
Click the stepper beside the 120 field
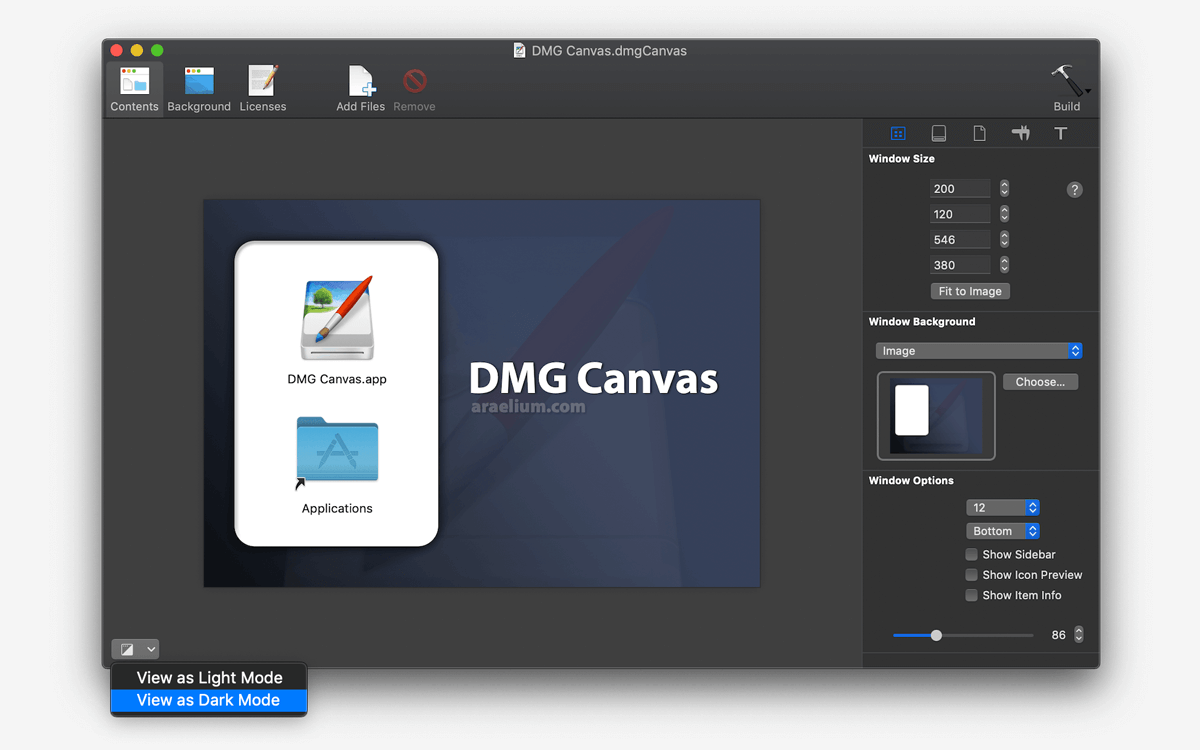(x=1004, y=214)
